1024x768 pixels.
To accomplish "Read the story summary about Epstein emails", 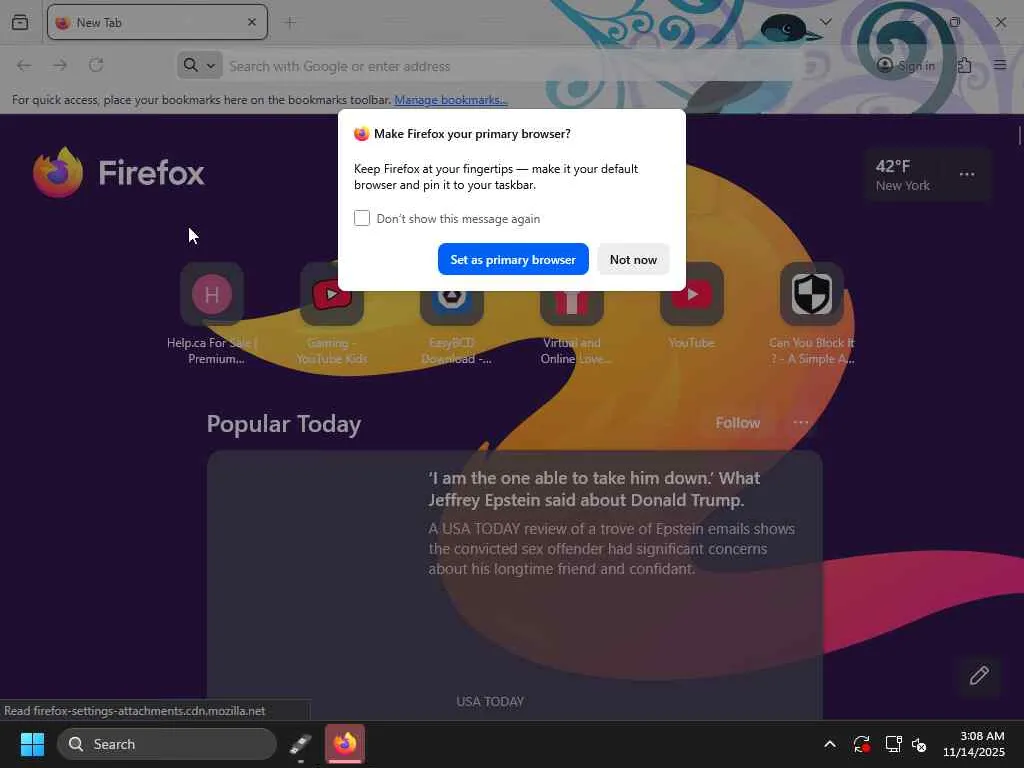I will click(x=612, y=549).
